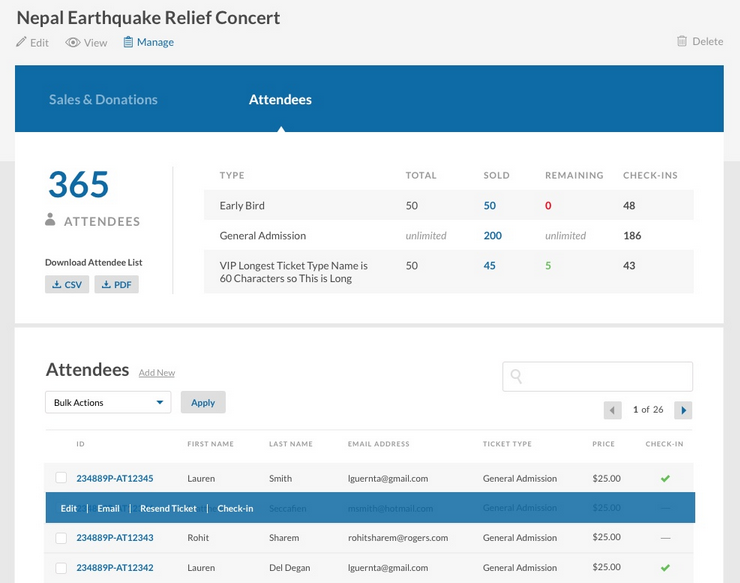740x583 pixels.
Task: Click the Add New attendee link
Action: point(157,373)
